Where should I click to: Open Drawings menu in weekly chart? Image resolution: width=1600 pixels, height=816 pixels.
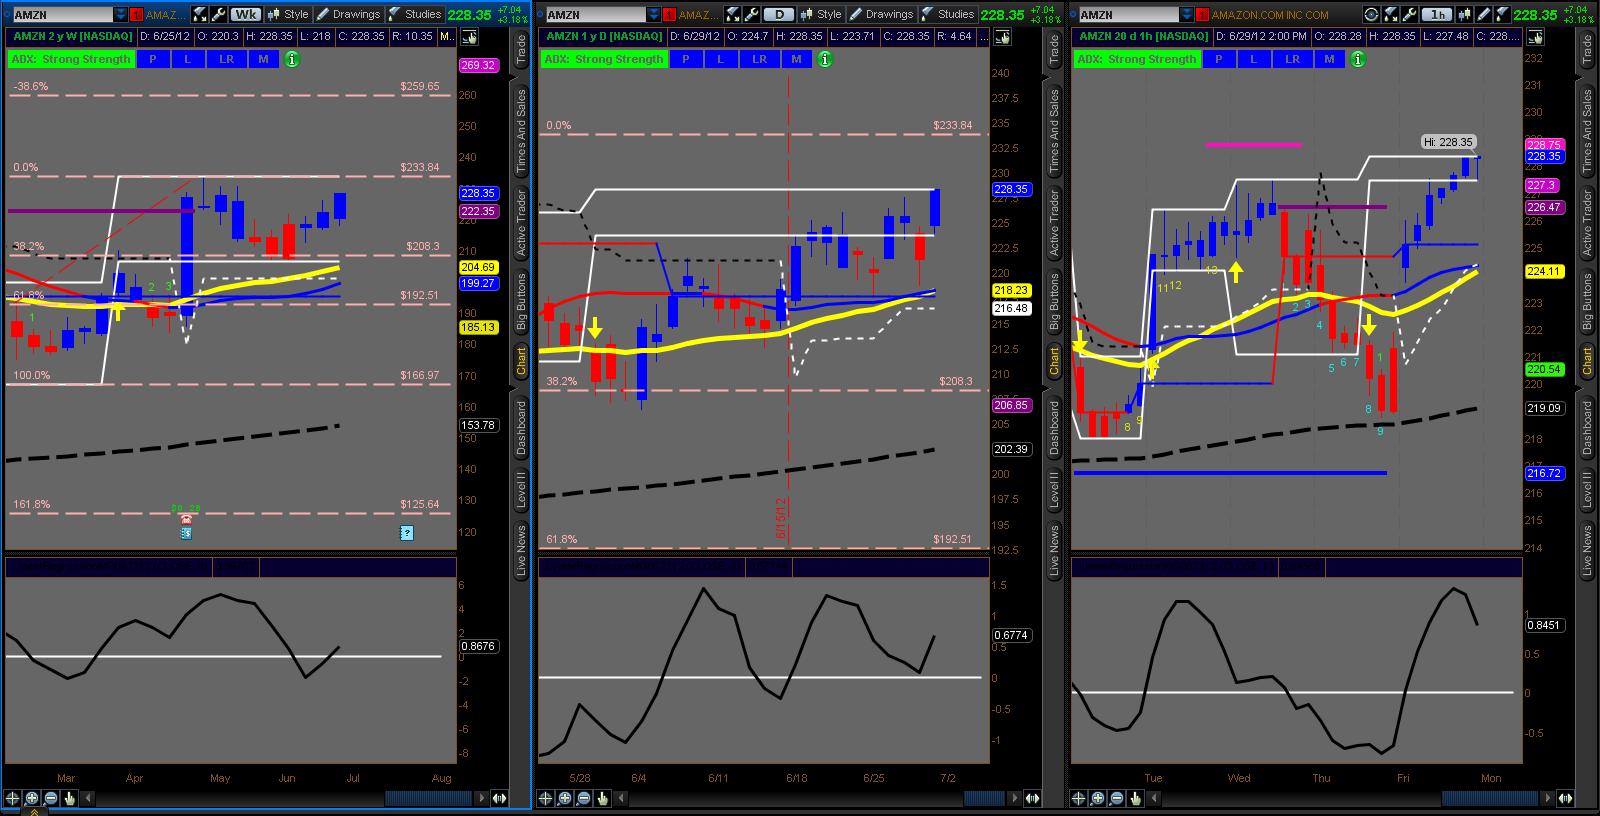349,14
